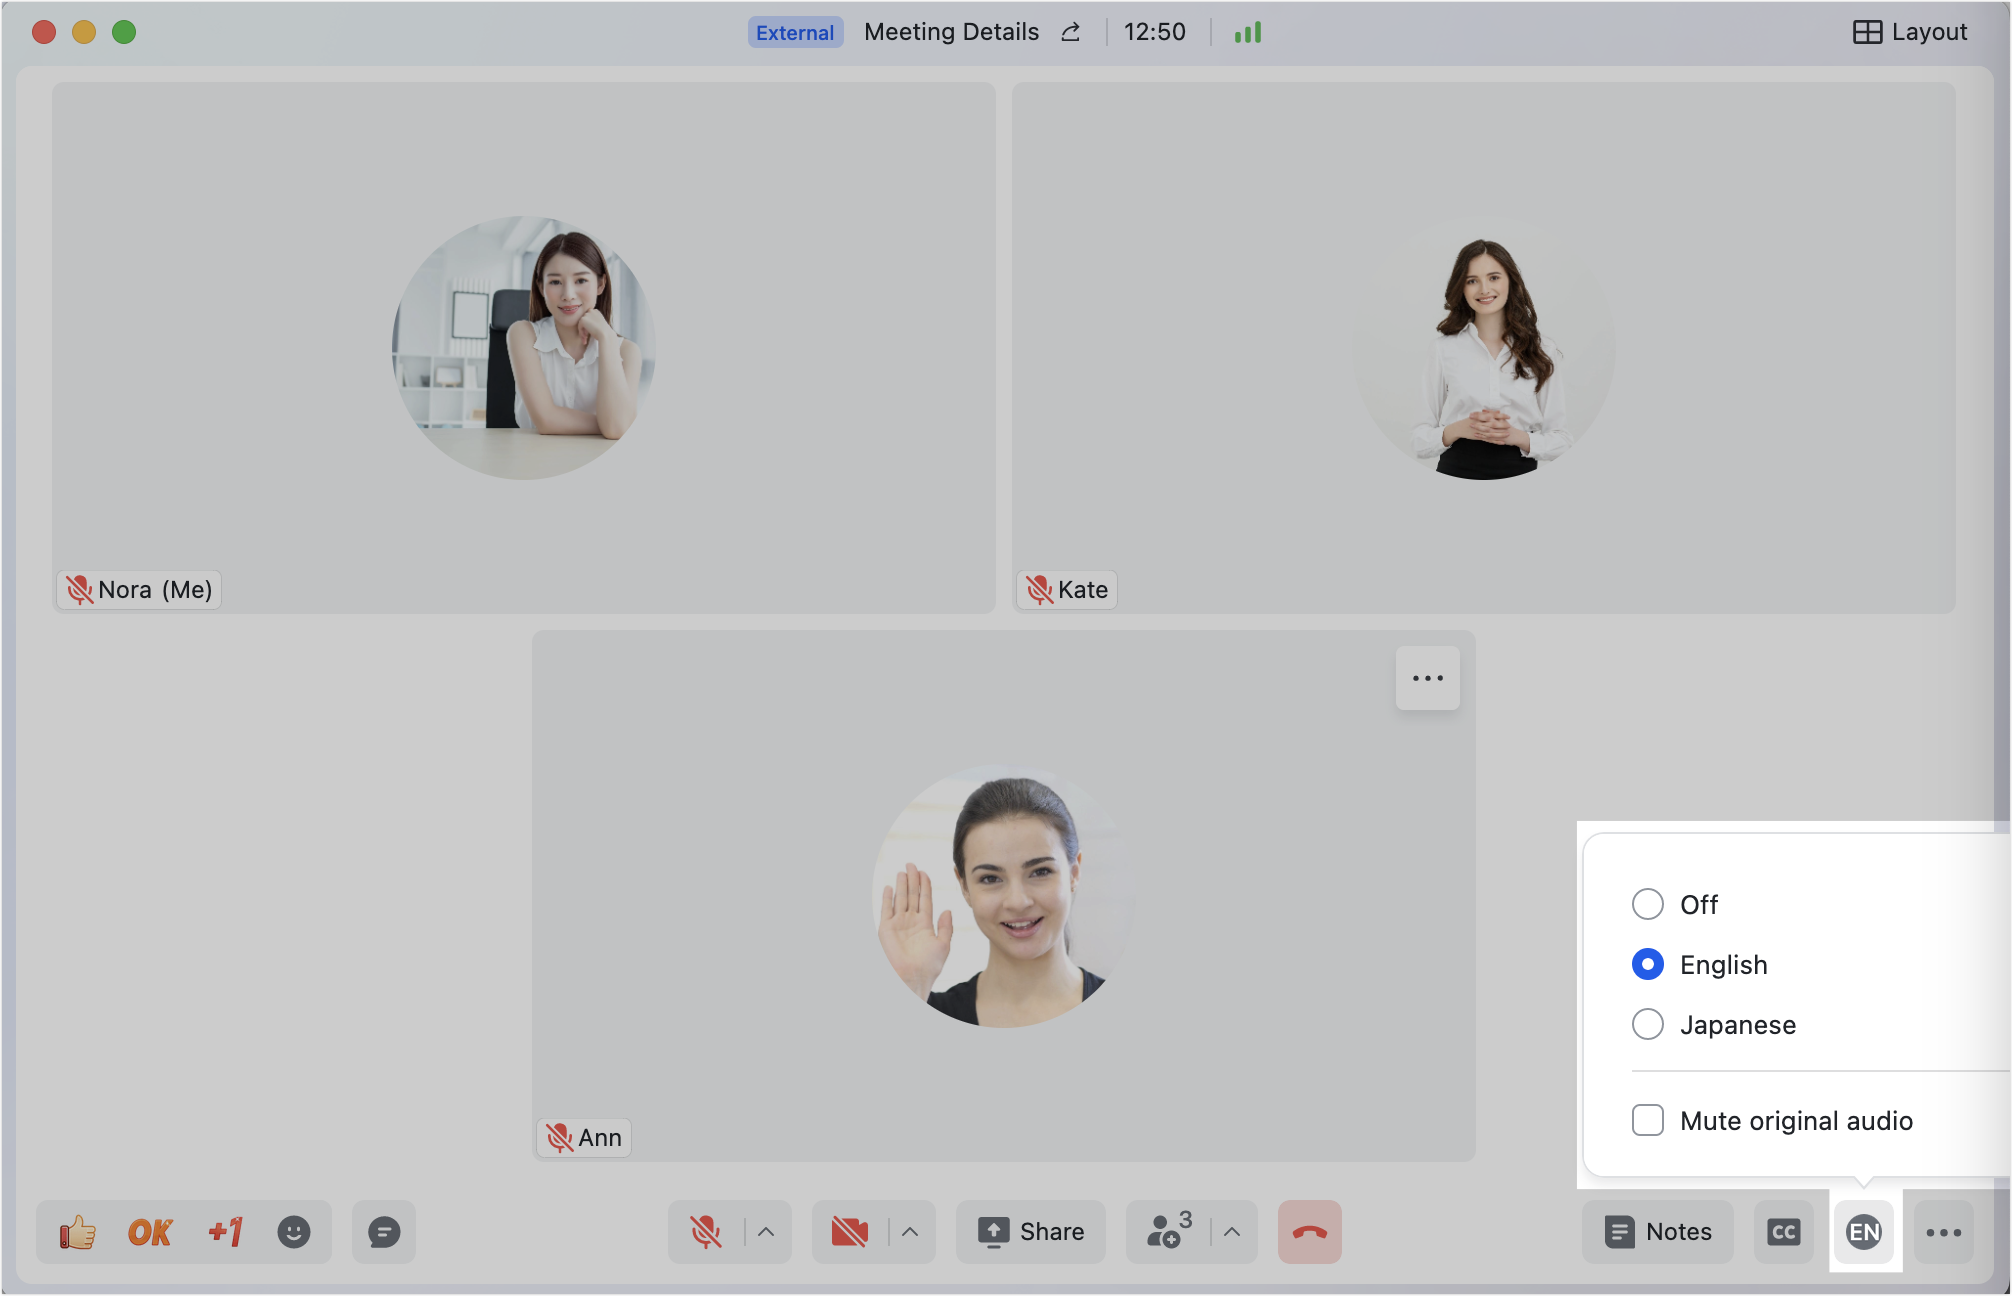Send the +1 reaction

tap(225, 1232)
